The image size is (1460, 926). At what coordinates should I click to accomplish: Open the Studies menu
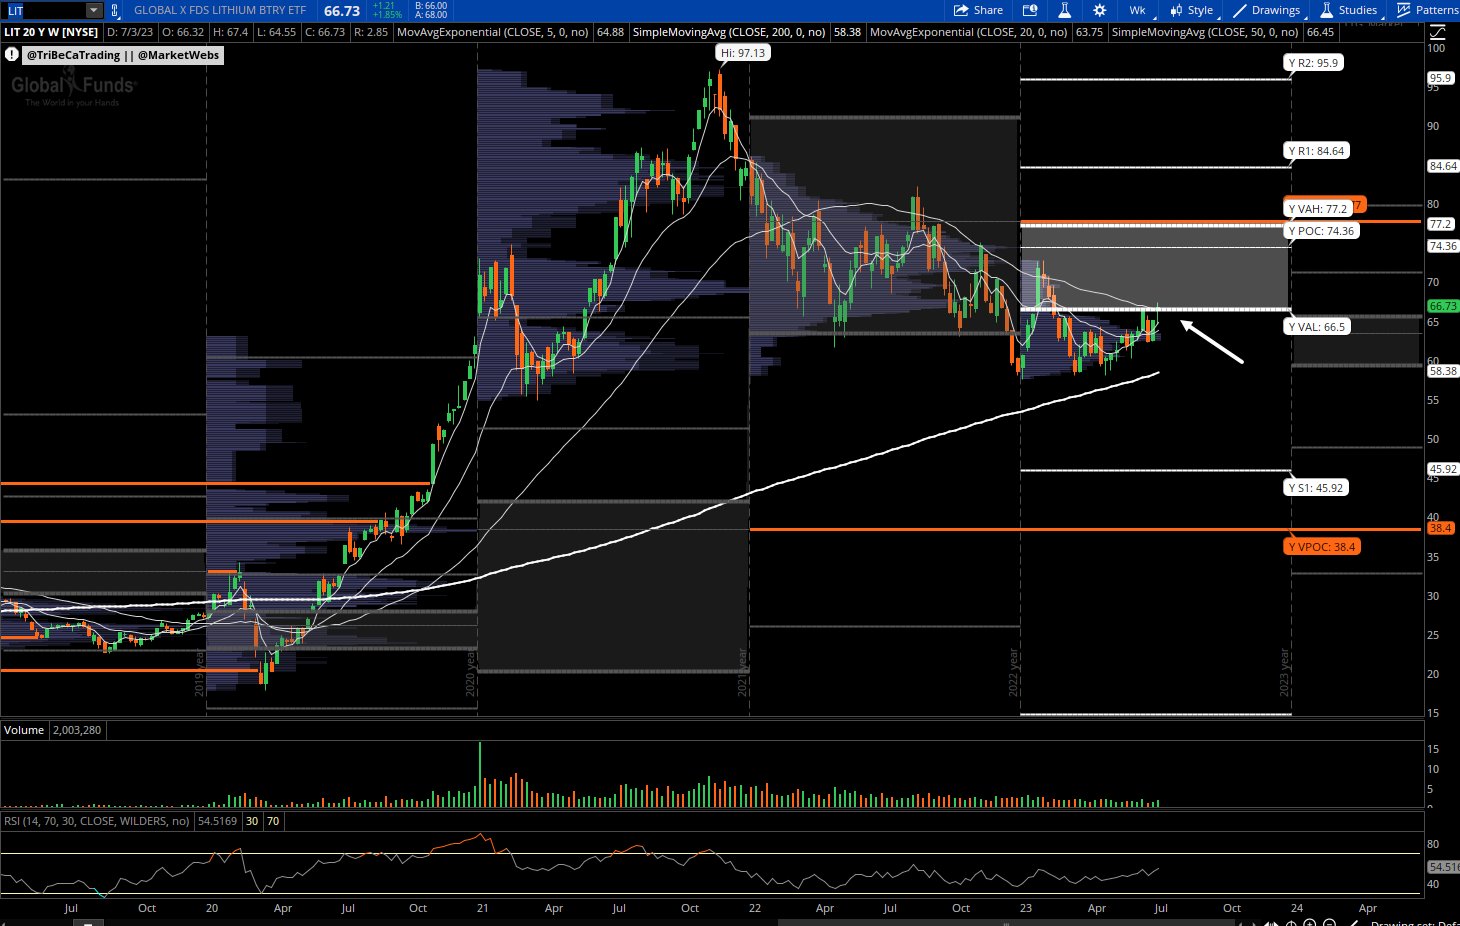[1348, 10]
